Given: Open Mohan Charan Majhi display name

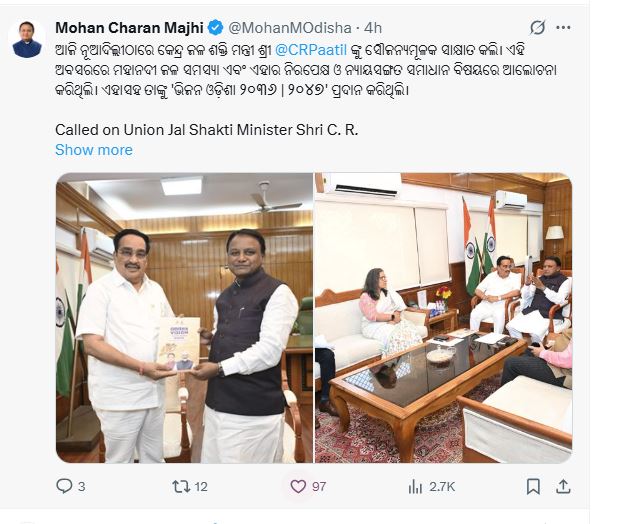Looking at the screenshot, I should coord(129,28).
